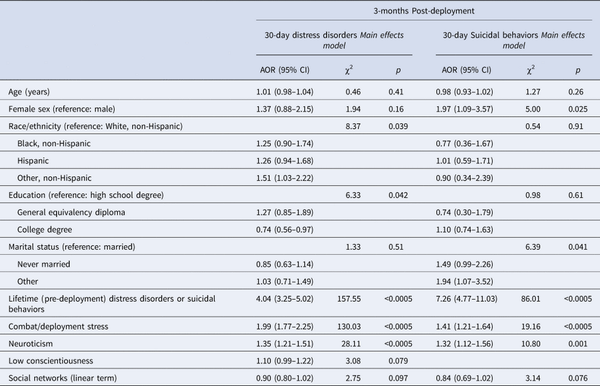Select the 'College degree' row label
Image resolution: width=600 pixels, height=386 pixels.
click(x=44, y=230)
